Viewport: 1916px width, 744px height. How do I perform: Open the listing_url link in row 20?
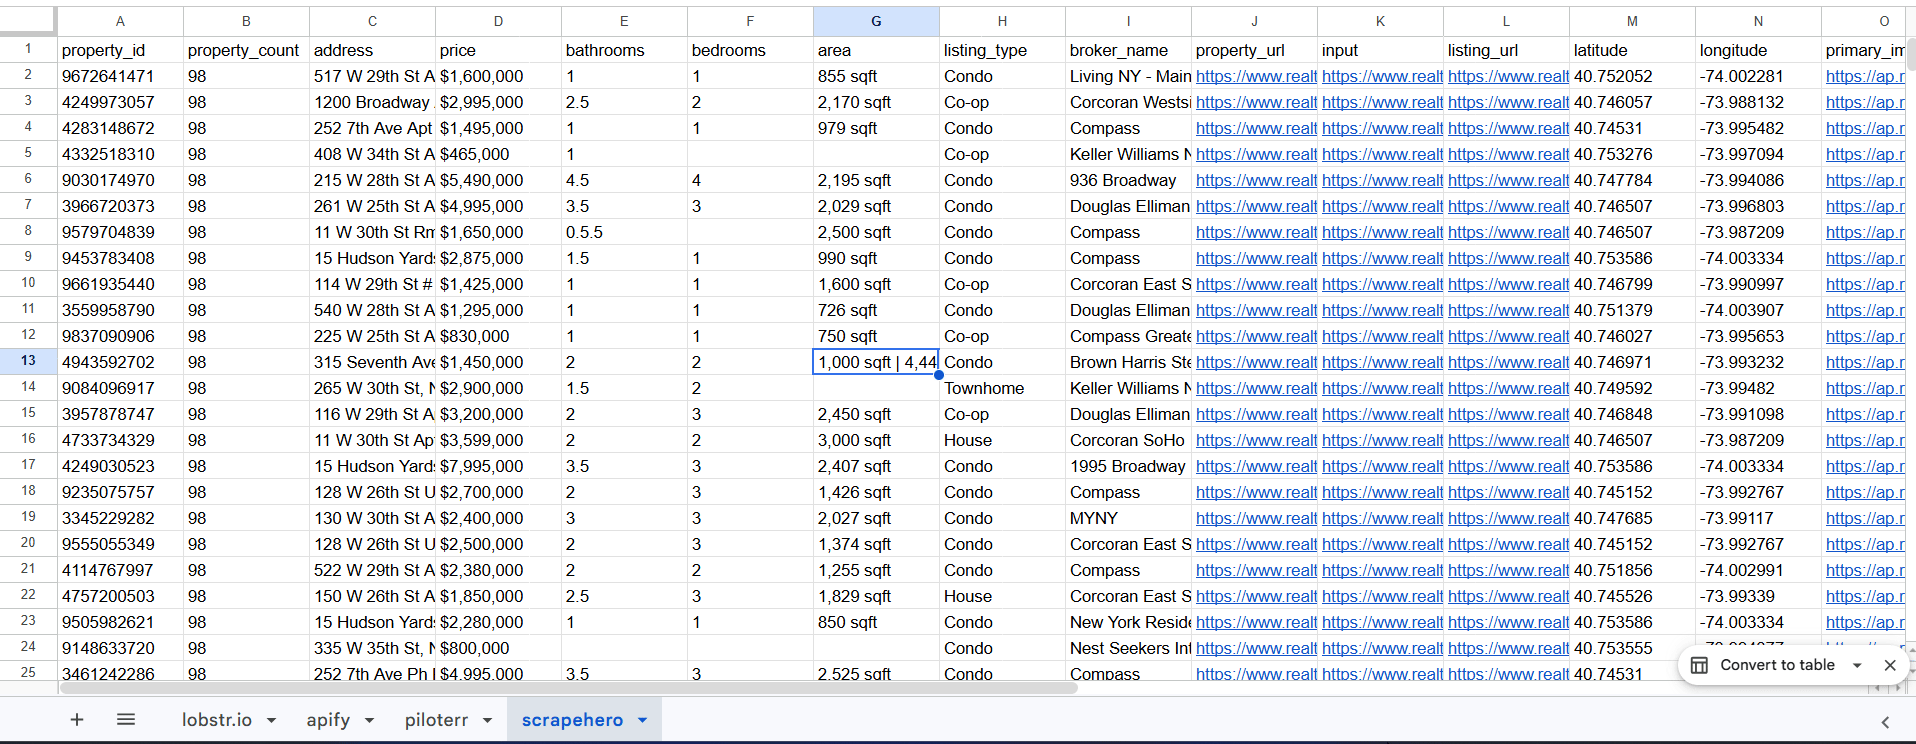(1508, 544)
